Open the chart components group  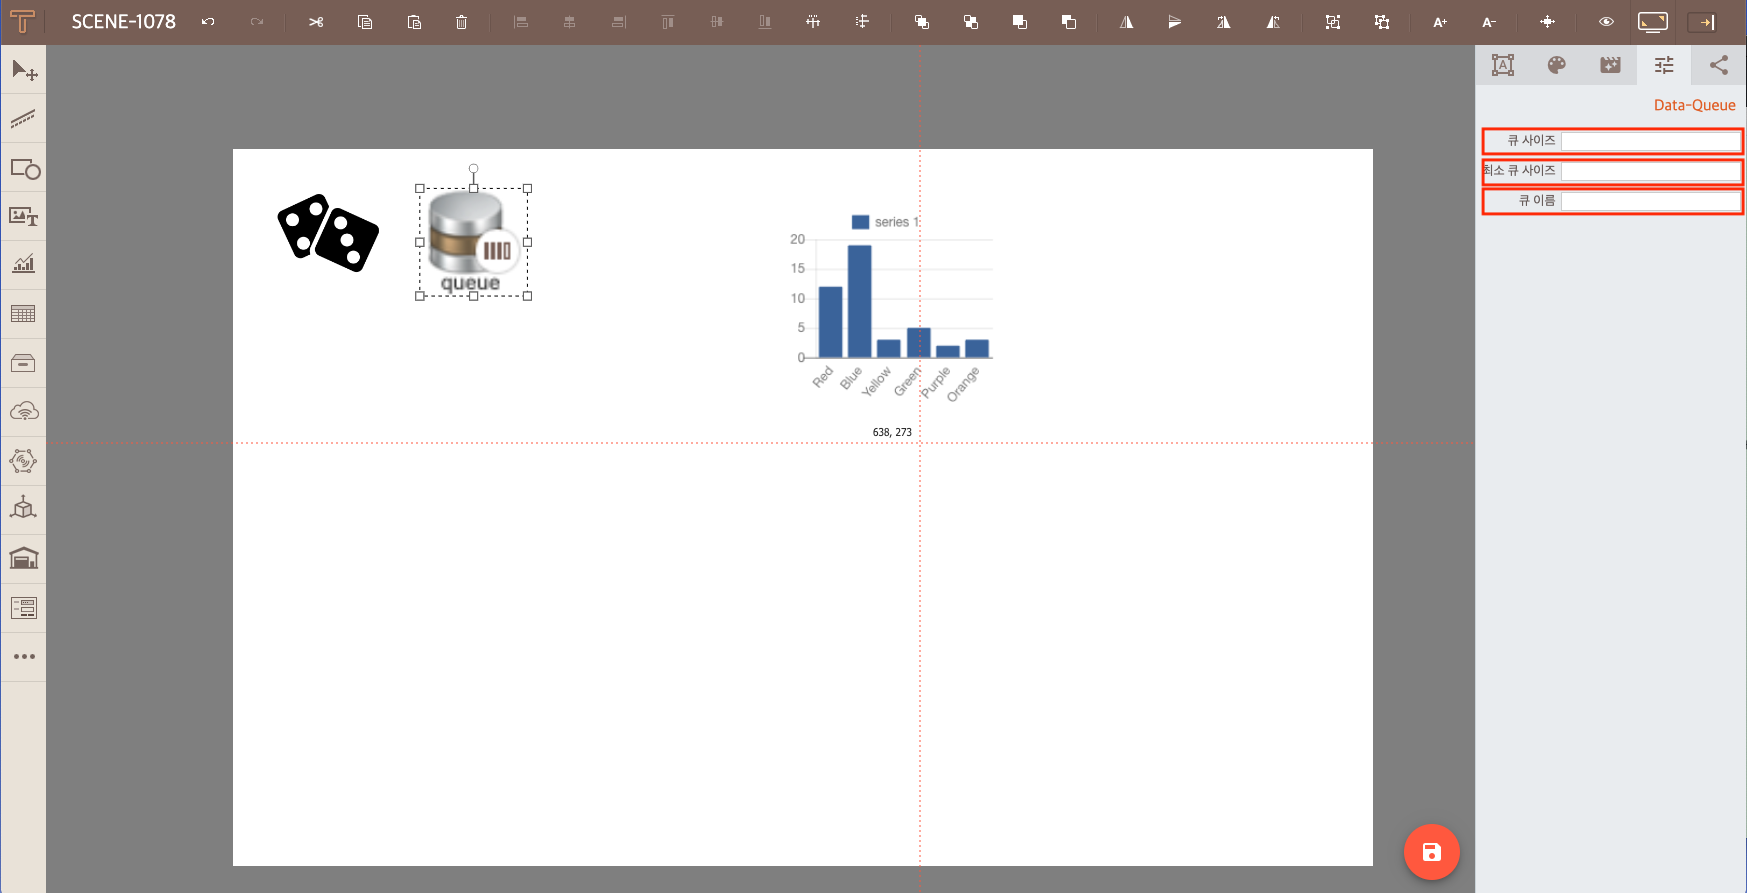[24, 265]
